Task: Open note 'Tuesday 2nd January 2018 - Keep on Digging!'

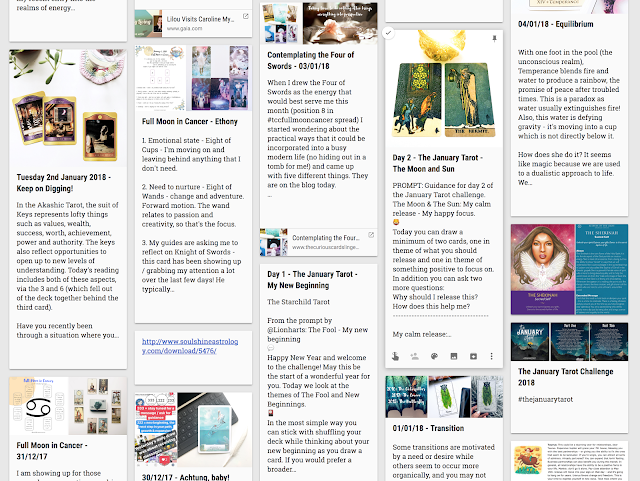Action: pos(64,183)
